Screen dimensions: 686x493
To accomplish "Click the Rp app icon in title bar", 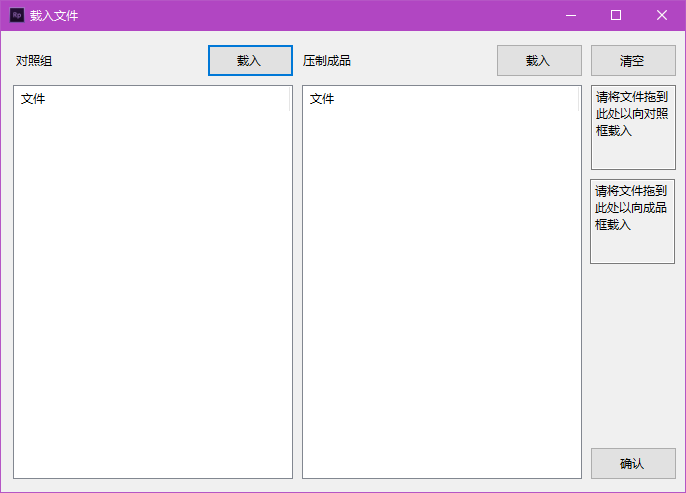I will (x=17, y=15).
